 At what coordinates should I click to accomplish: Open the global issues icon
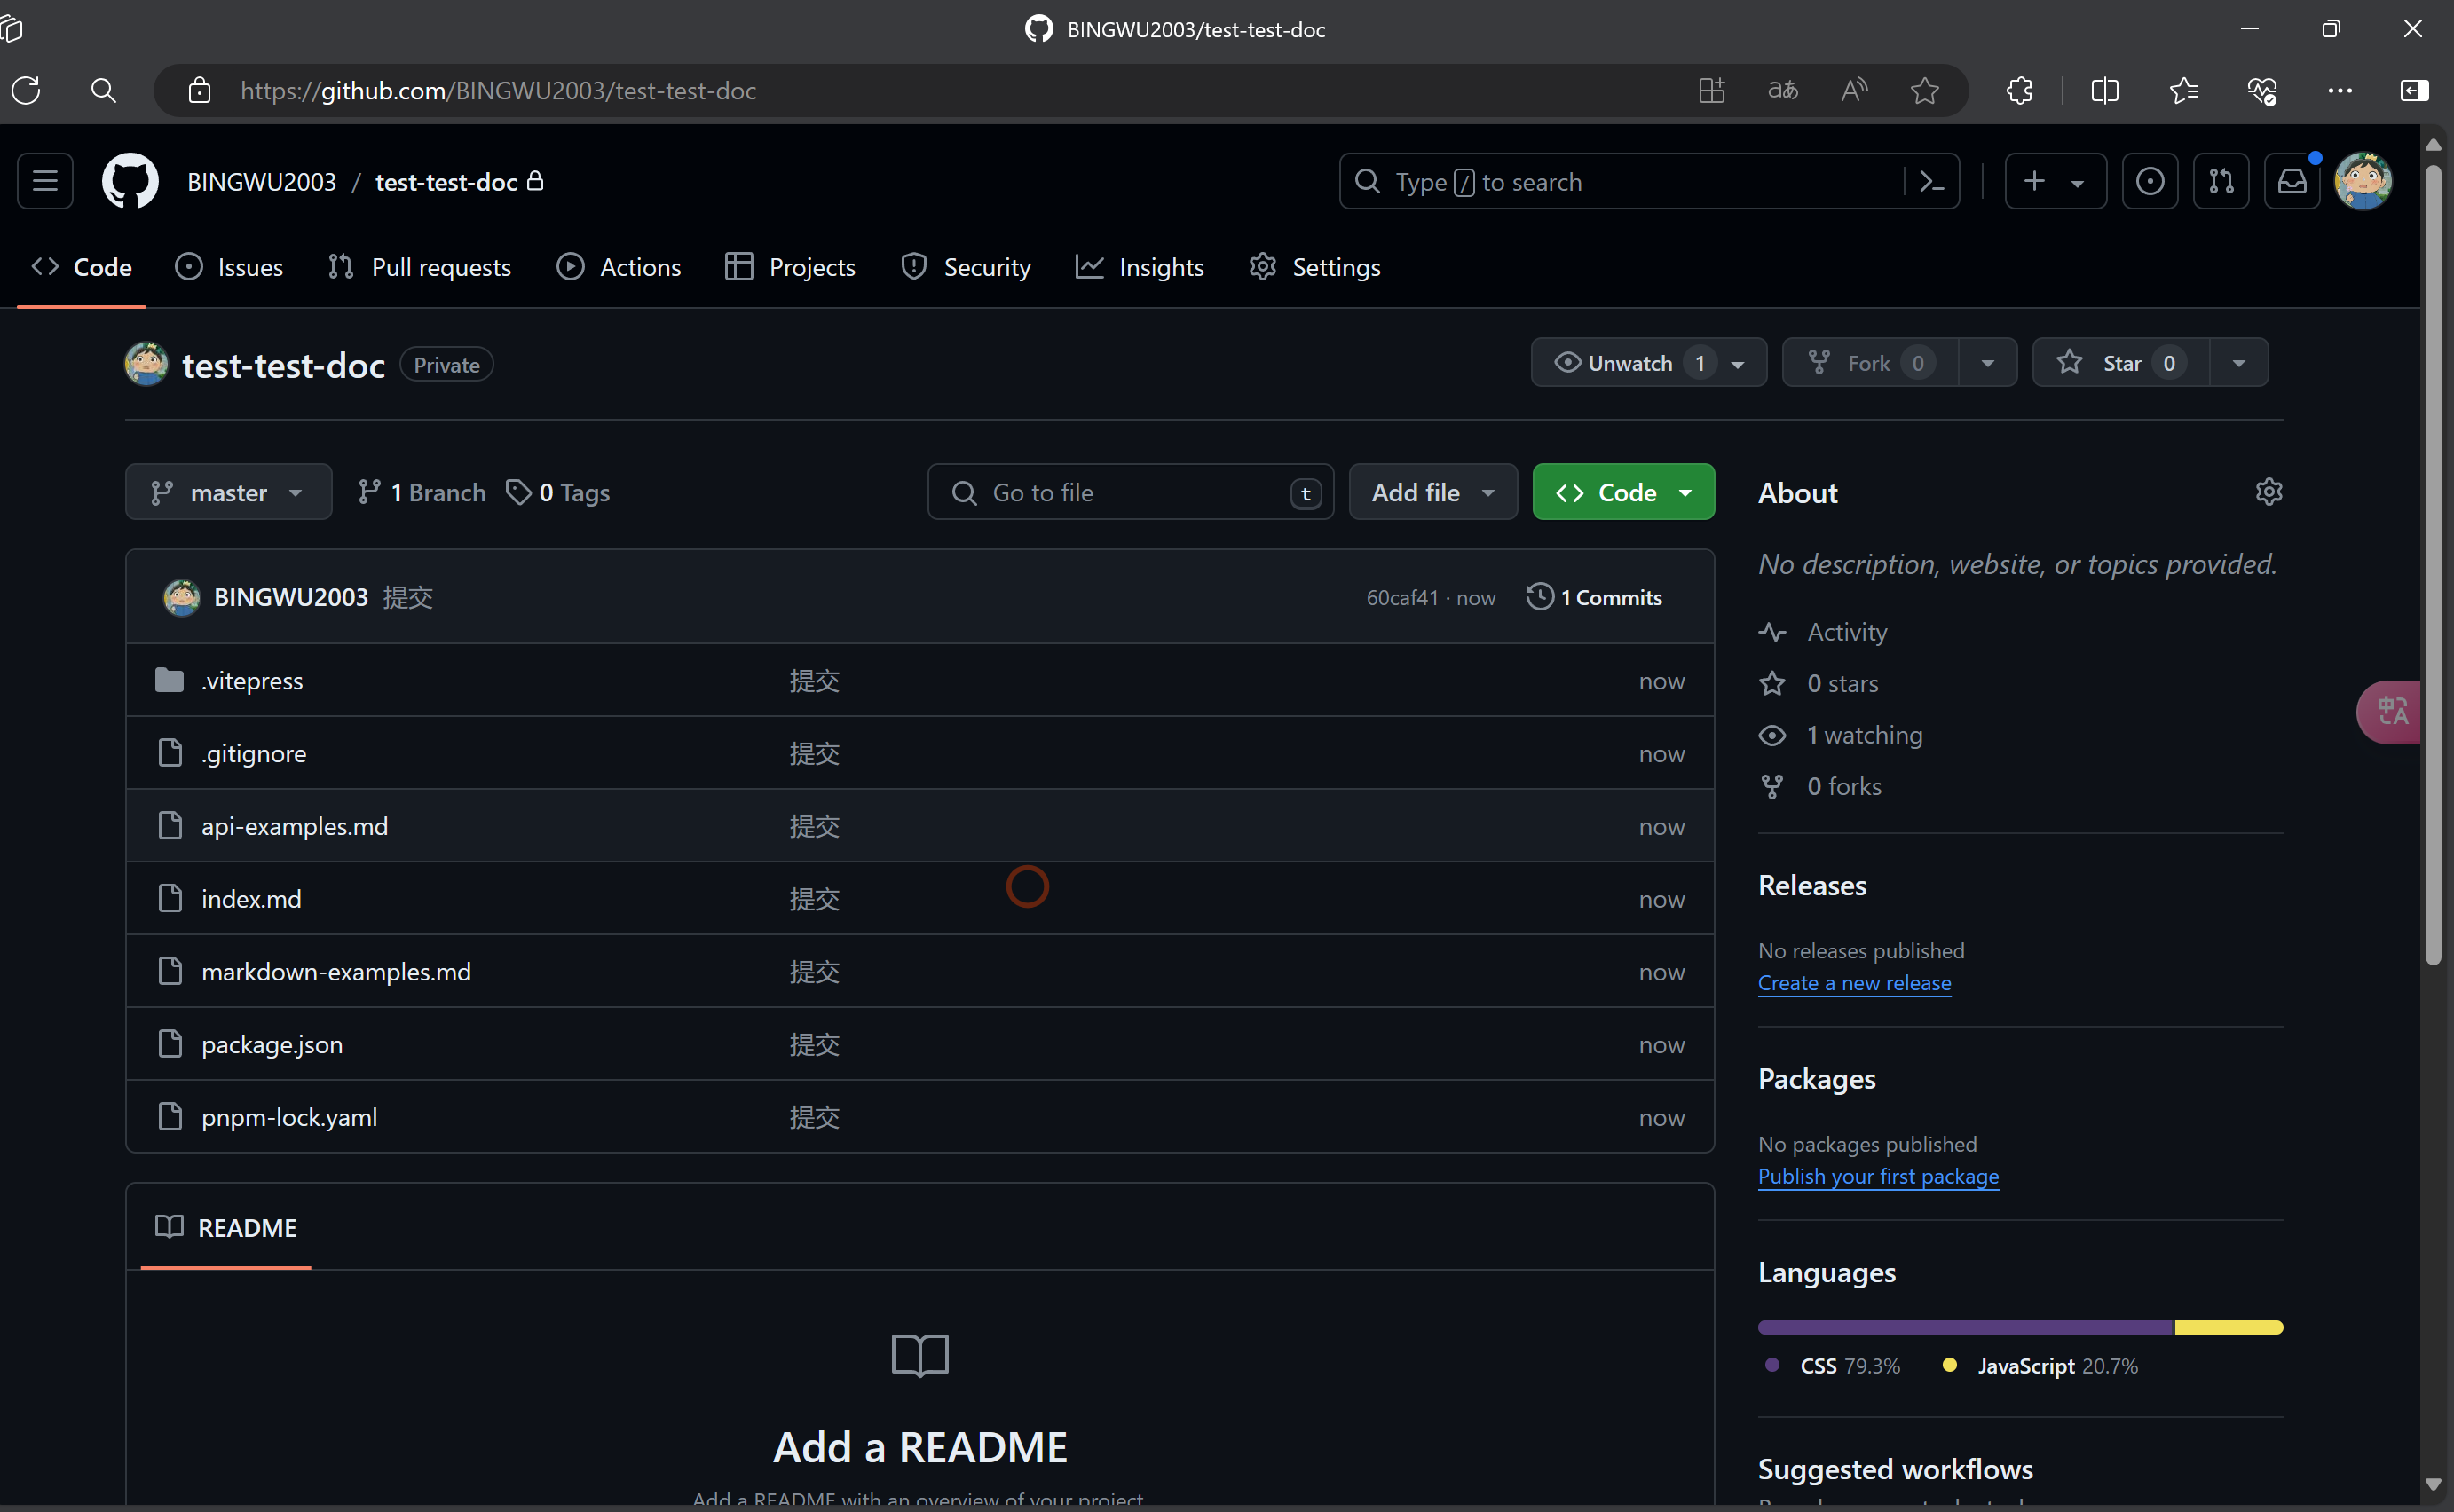2149,181
